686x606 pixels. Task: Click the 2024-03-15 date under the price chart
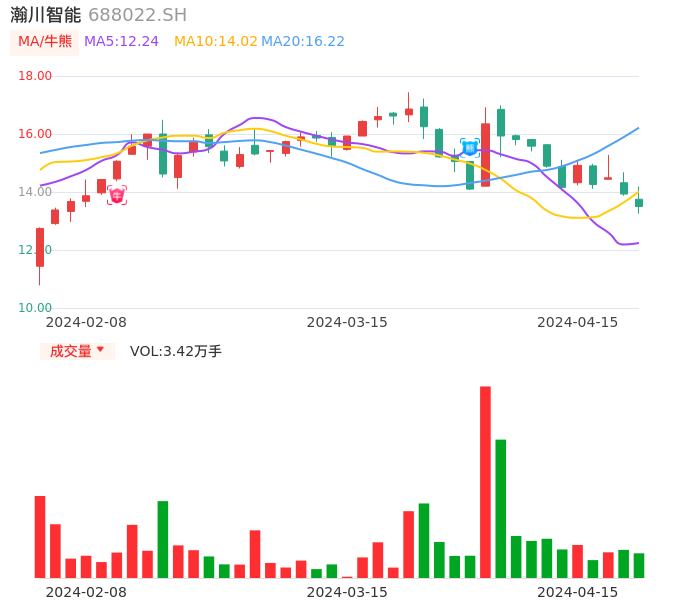[347, 322]
